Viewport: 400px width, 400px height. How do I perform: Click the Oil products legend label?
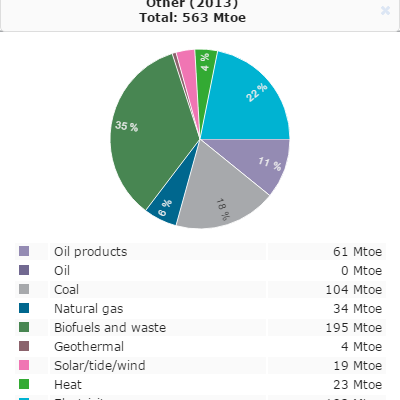pos(91,251)
